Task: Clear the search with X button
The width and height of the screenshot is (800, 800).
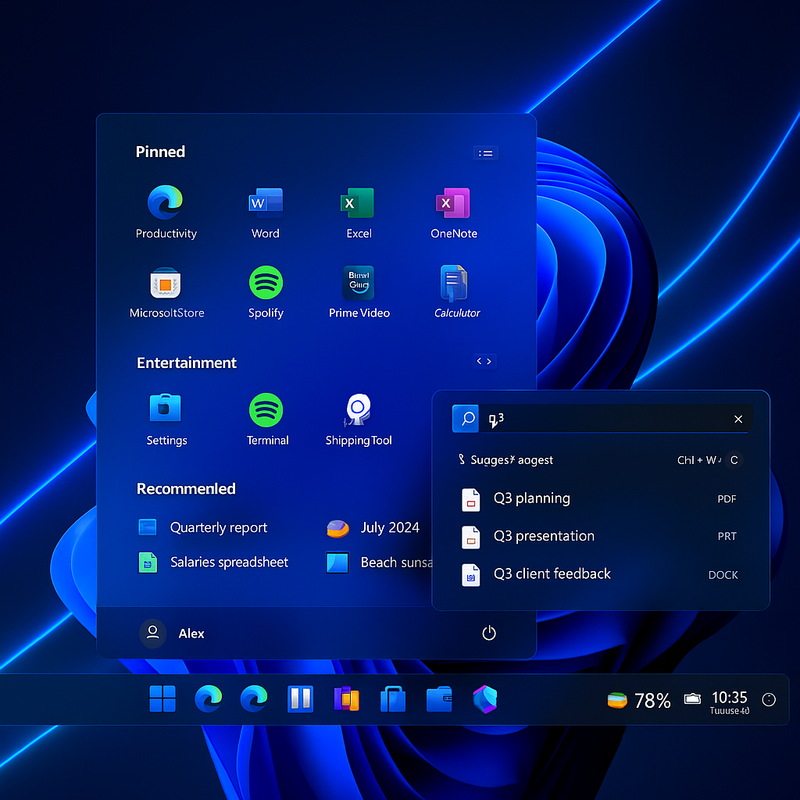Action: [x=738, y=419]
